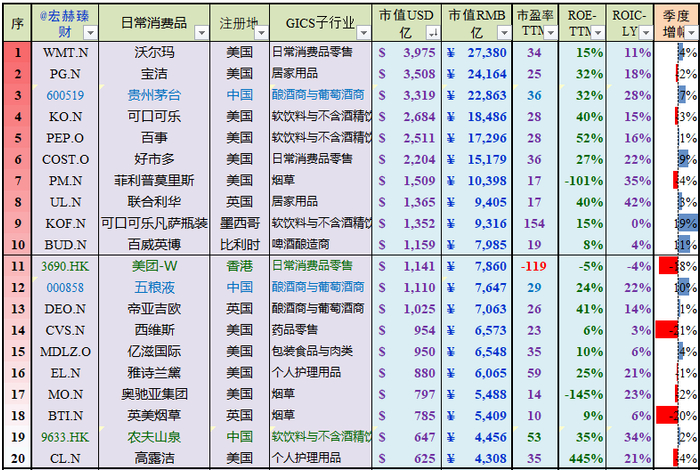
Task: Select ticker cell KO.N
Action: coord(65,117)
